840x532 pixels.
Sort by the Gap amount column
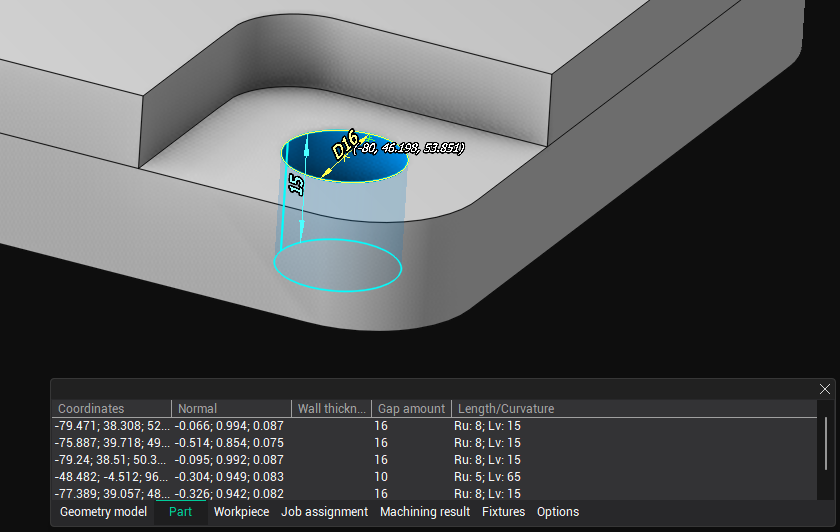(x=410, y=409)
